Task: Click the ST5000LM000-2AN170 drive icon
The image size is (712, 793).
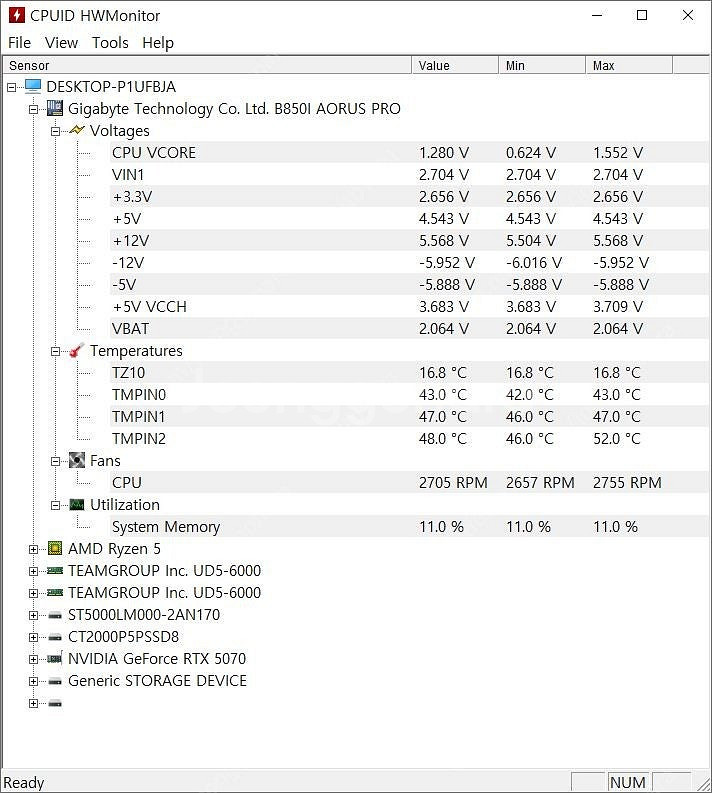Action: point(55,615)
